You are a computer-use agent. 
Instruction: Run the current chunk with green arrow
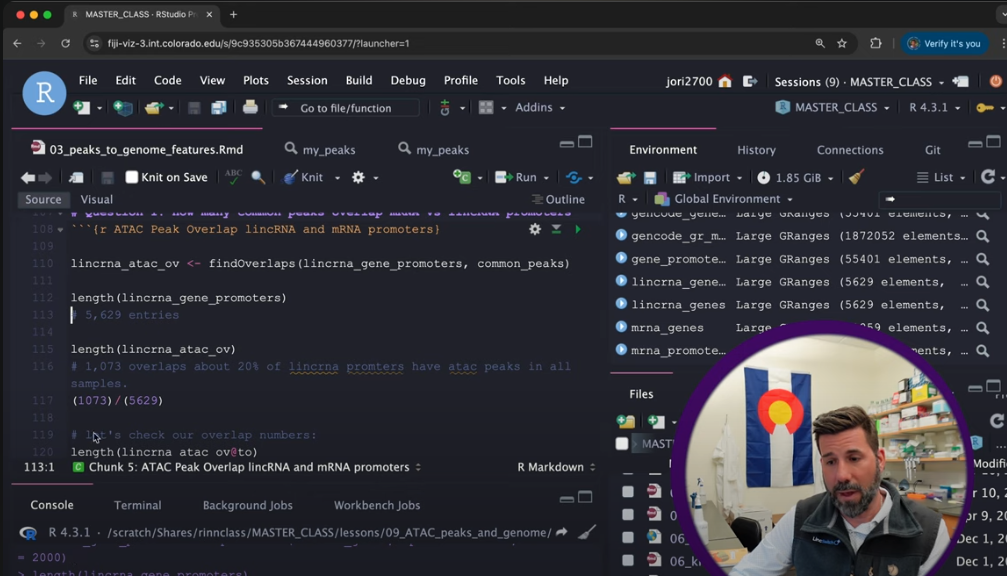click(x=578, y=229)
